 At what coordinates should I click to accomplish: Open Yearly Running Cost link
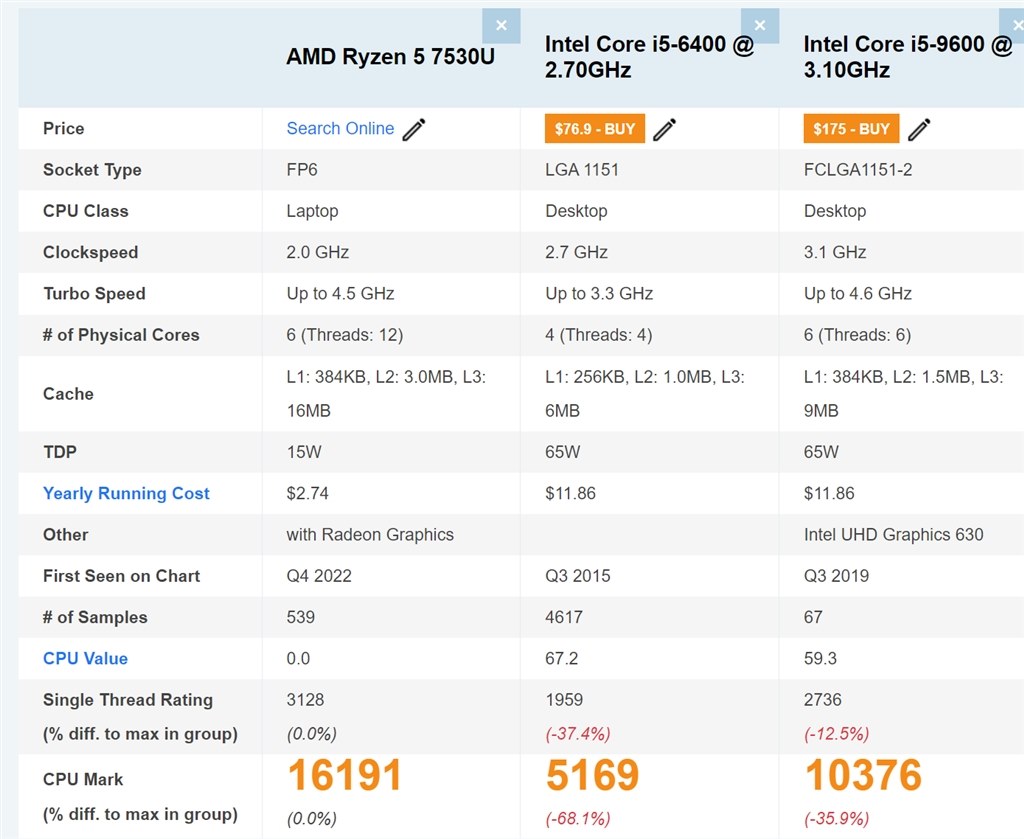point(126,494)
